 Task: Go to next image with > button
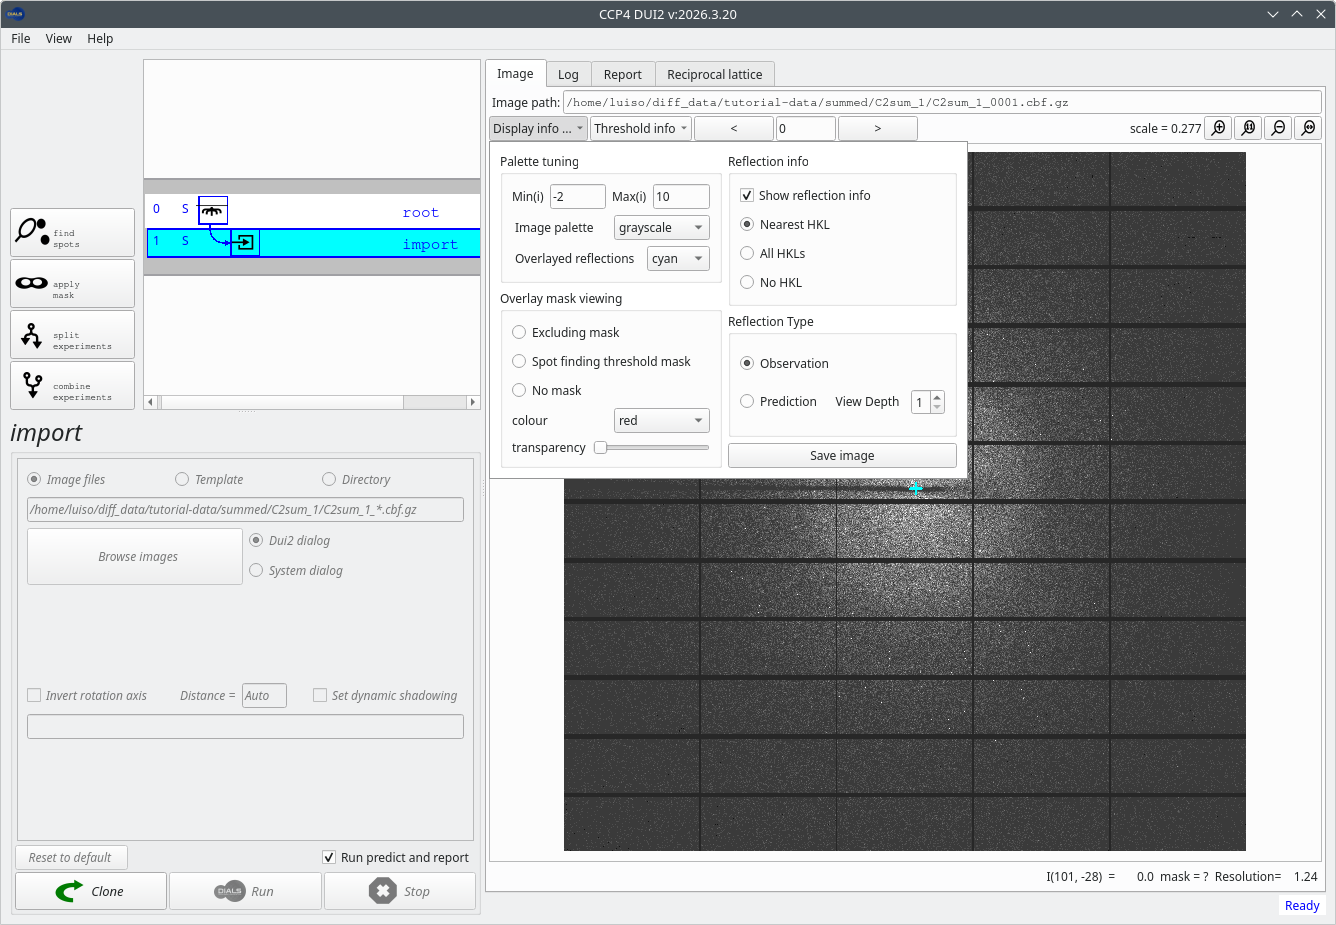pyautogui.click(x=878, y=128)
